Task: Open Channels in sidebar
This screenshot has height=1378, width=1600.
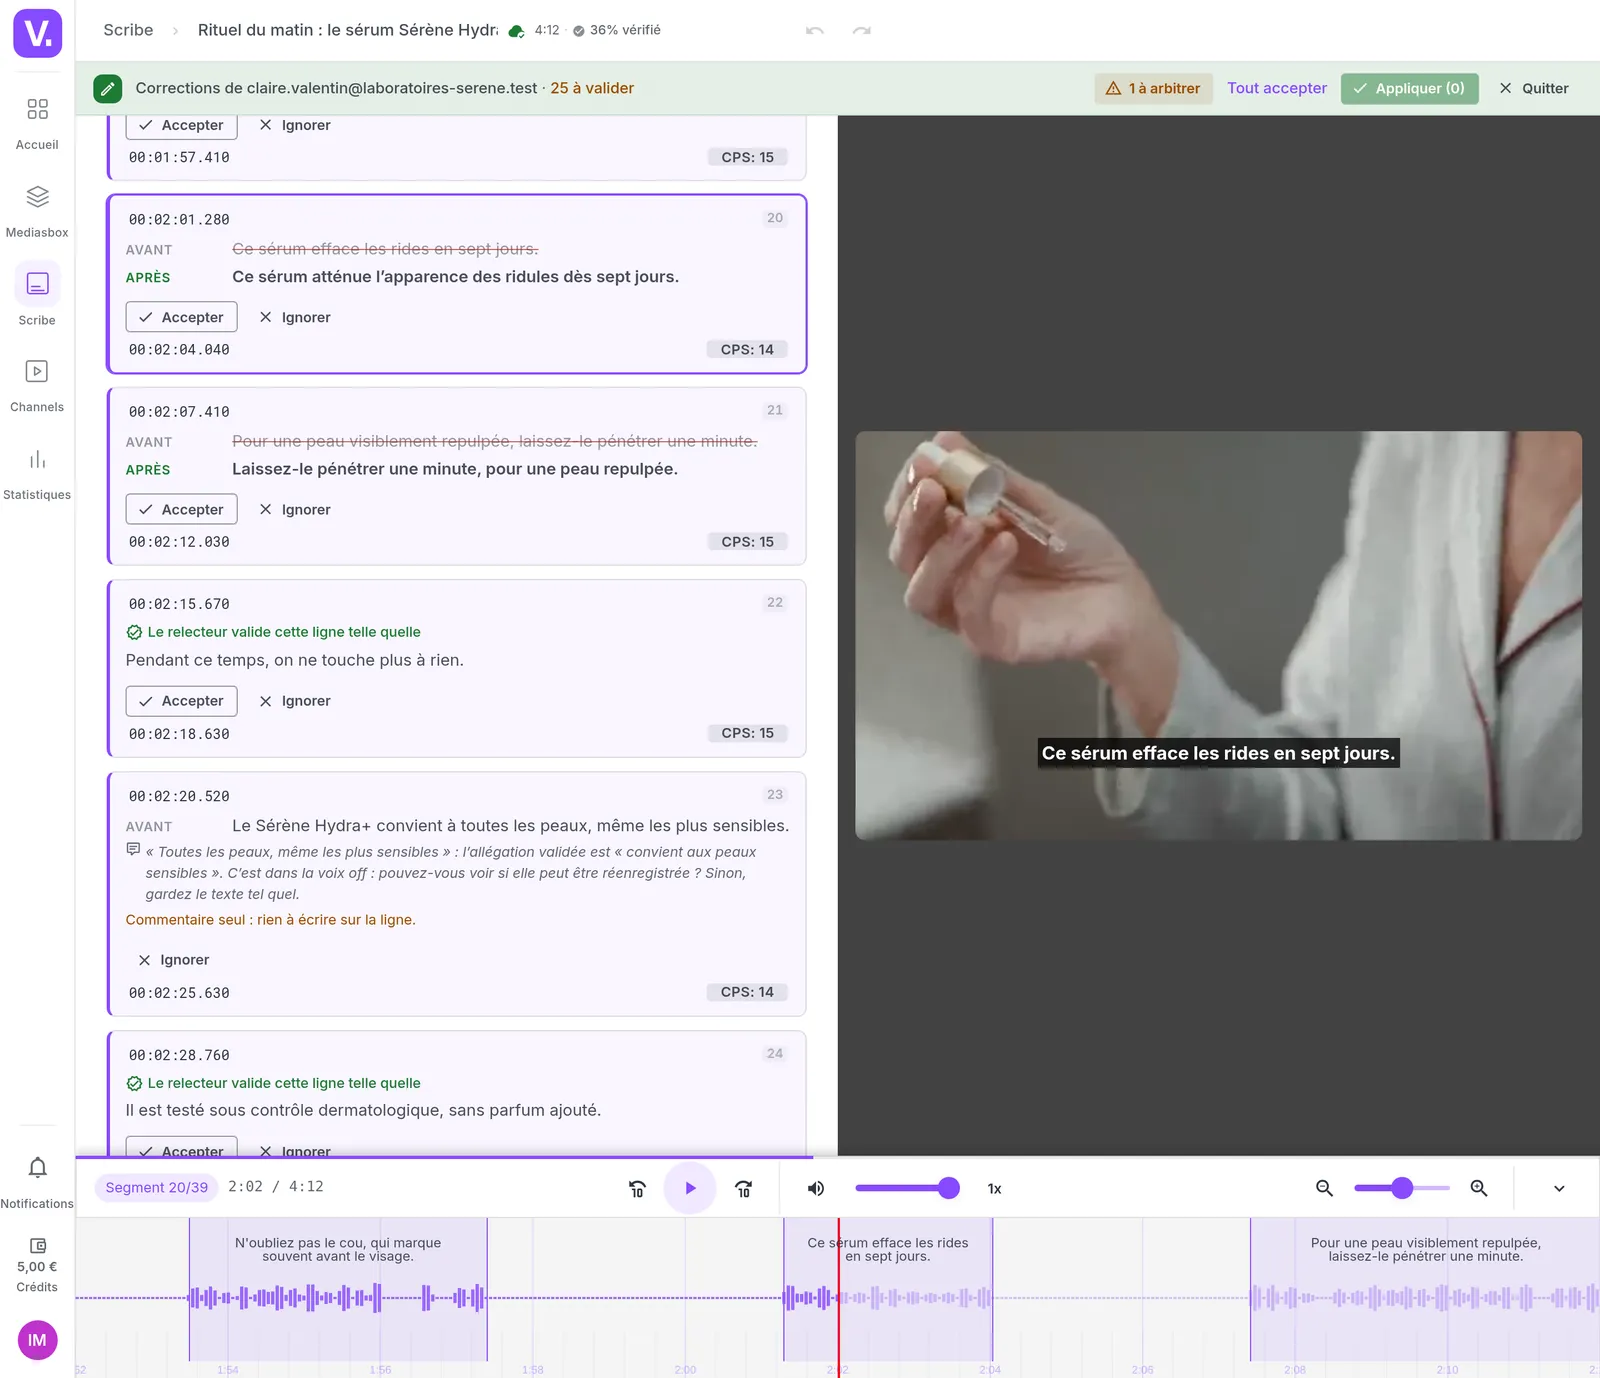Action: (37, 386)
